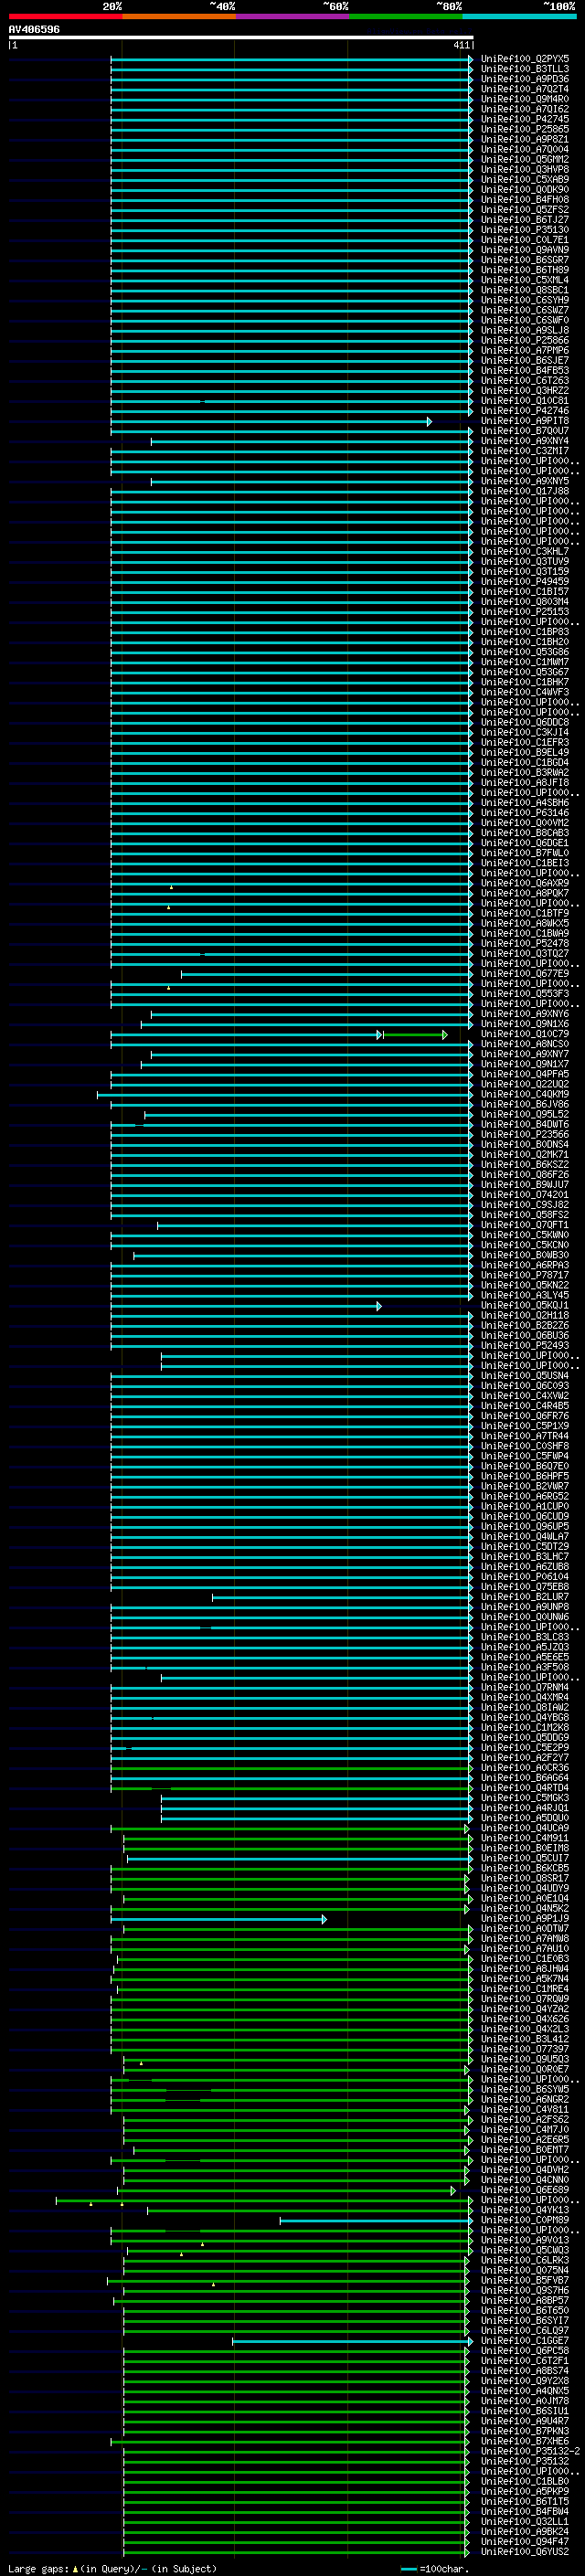Click the white query sequence ruler bar

[x=241, y=38]
